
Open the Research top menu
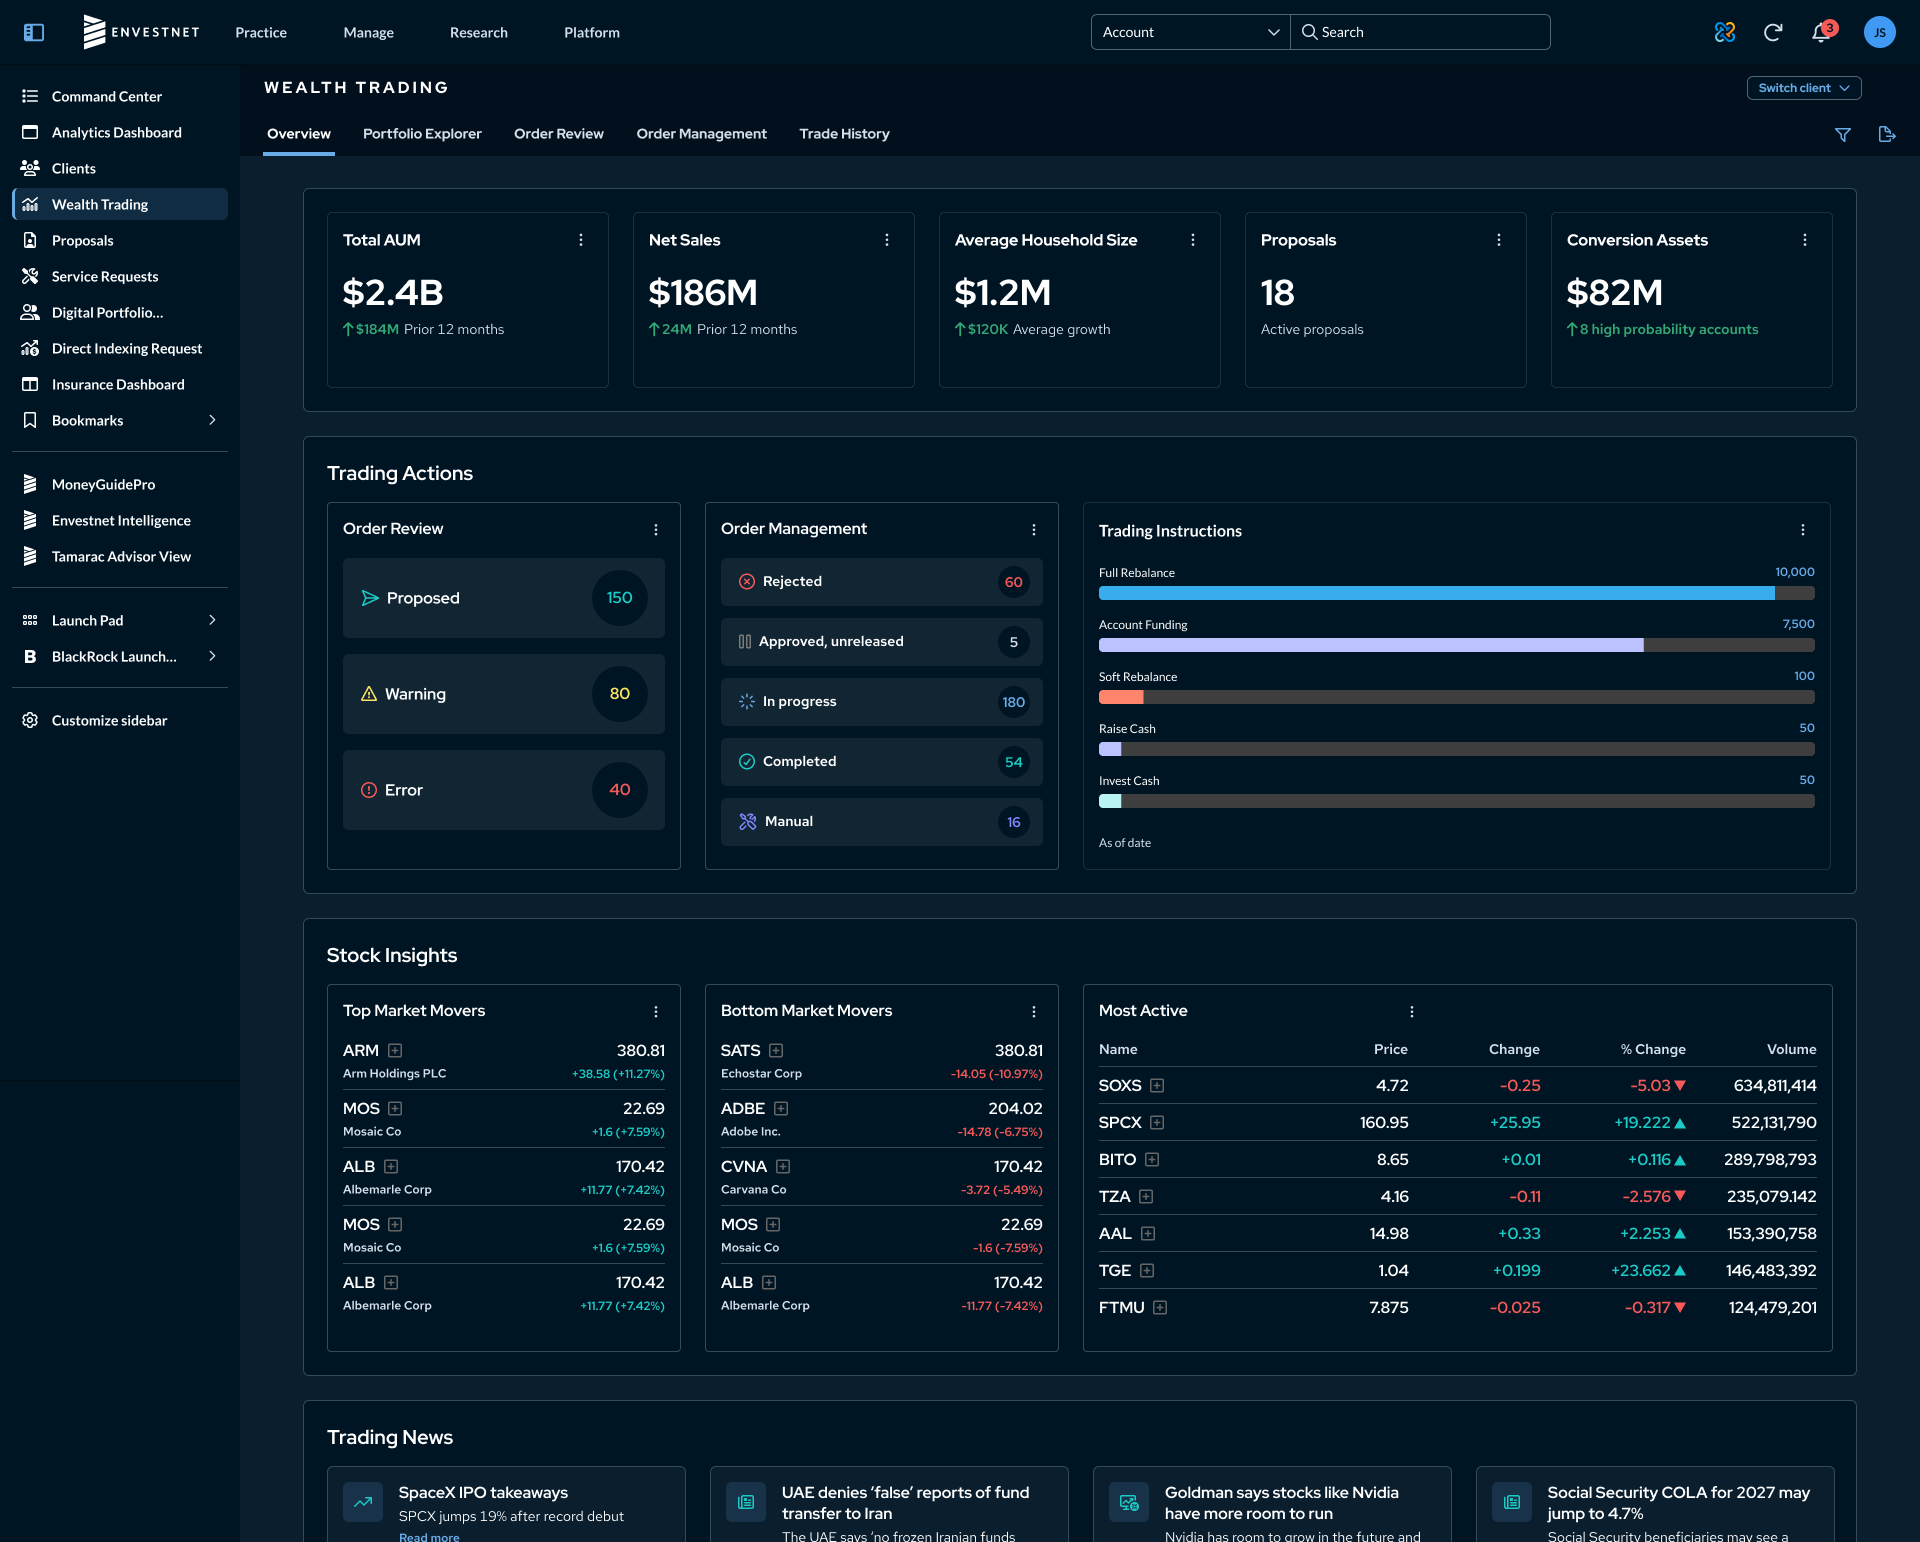point(479,32)
